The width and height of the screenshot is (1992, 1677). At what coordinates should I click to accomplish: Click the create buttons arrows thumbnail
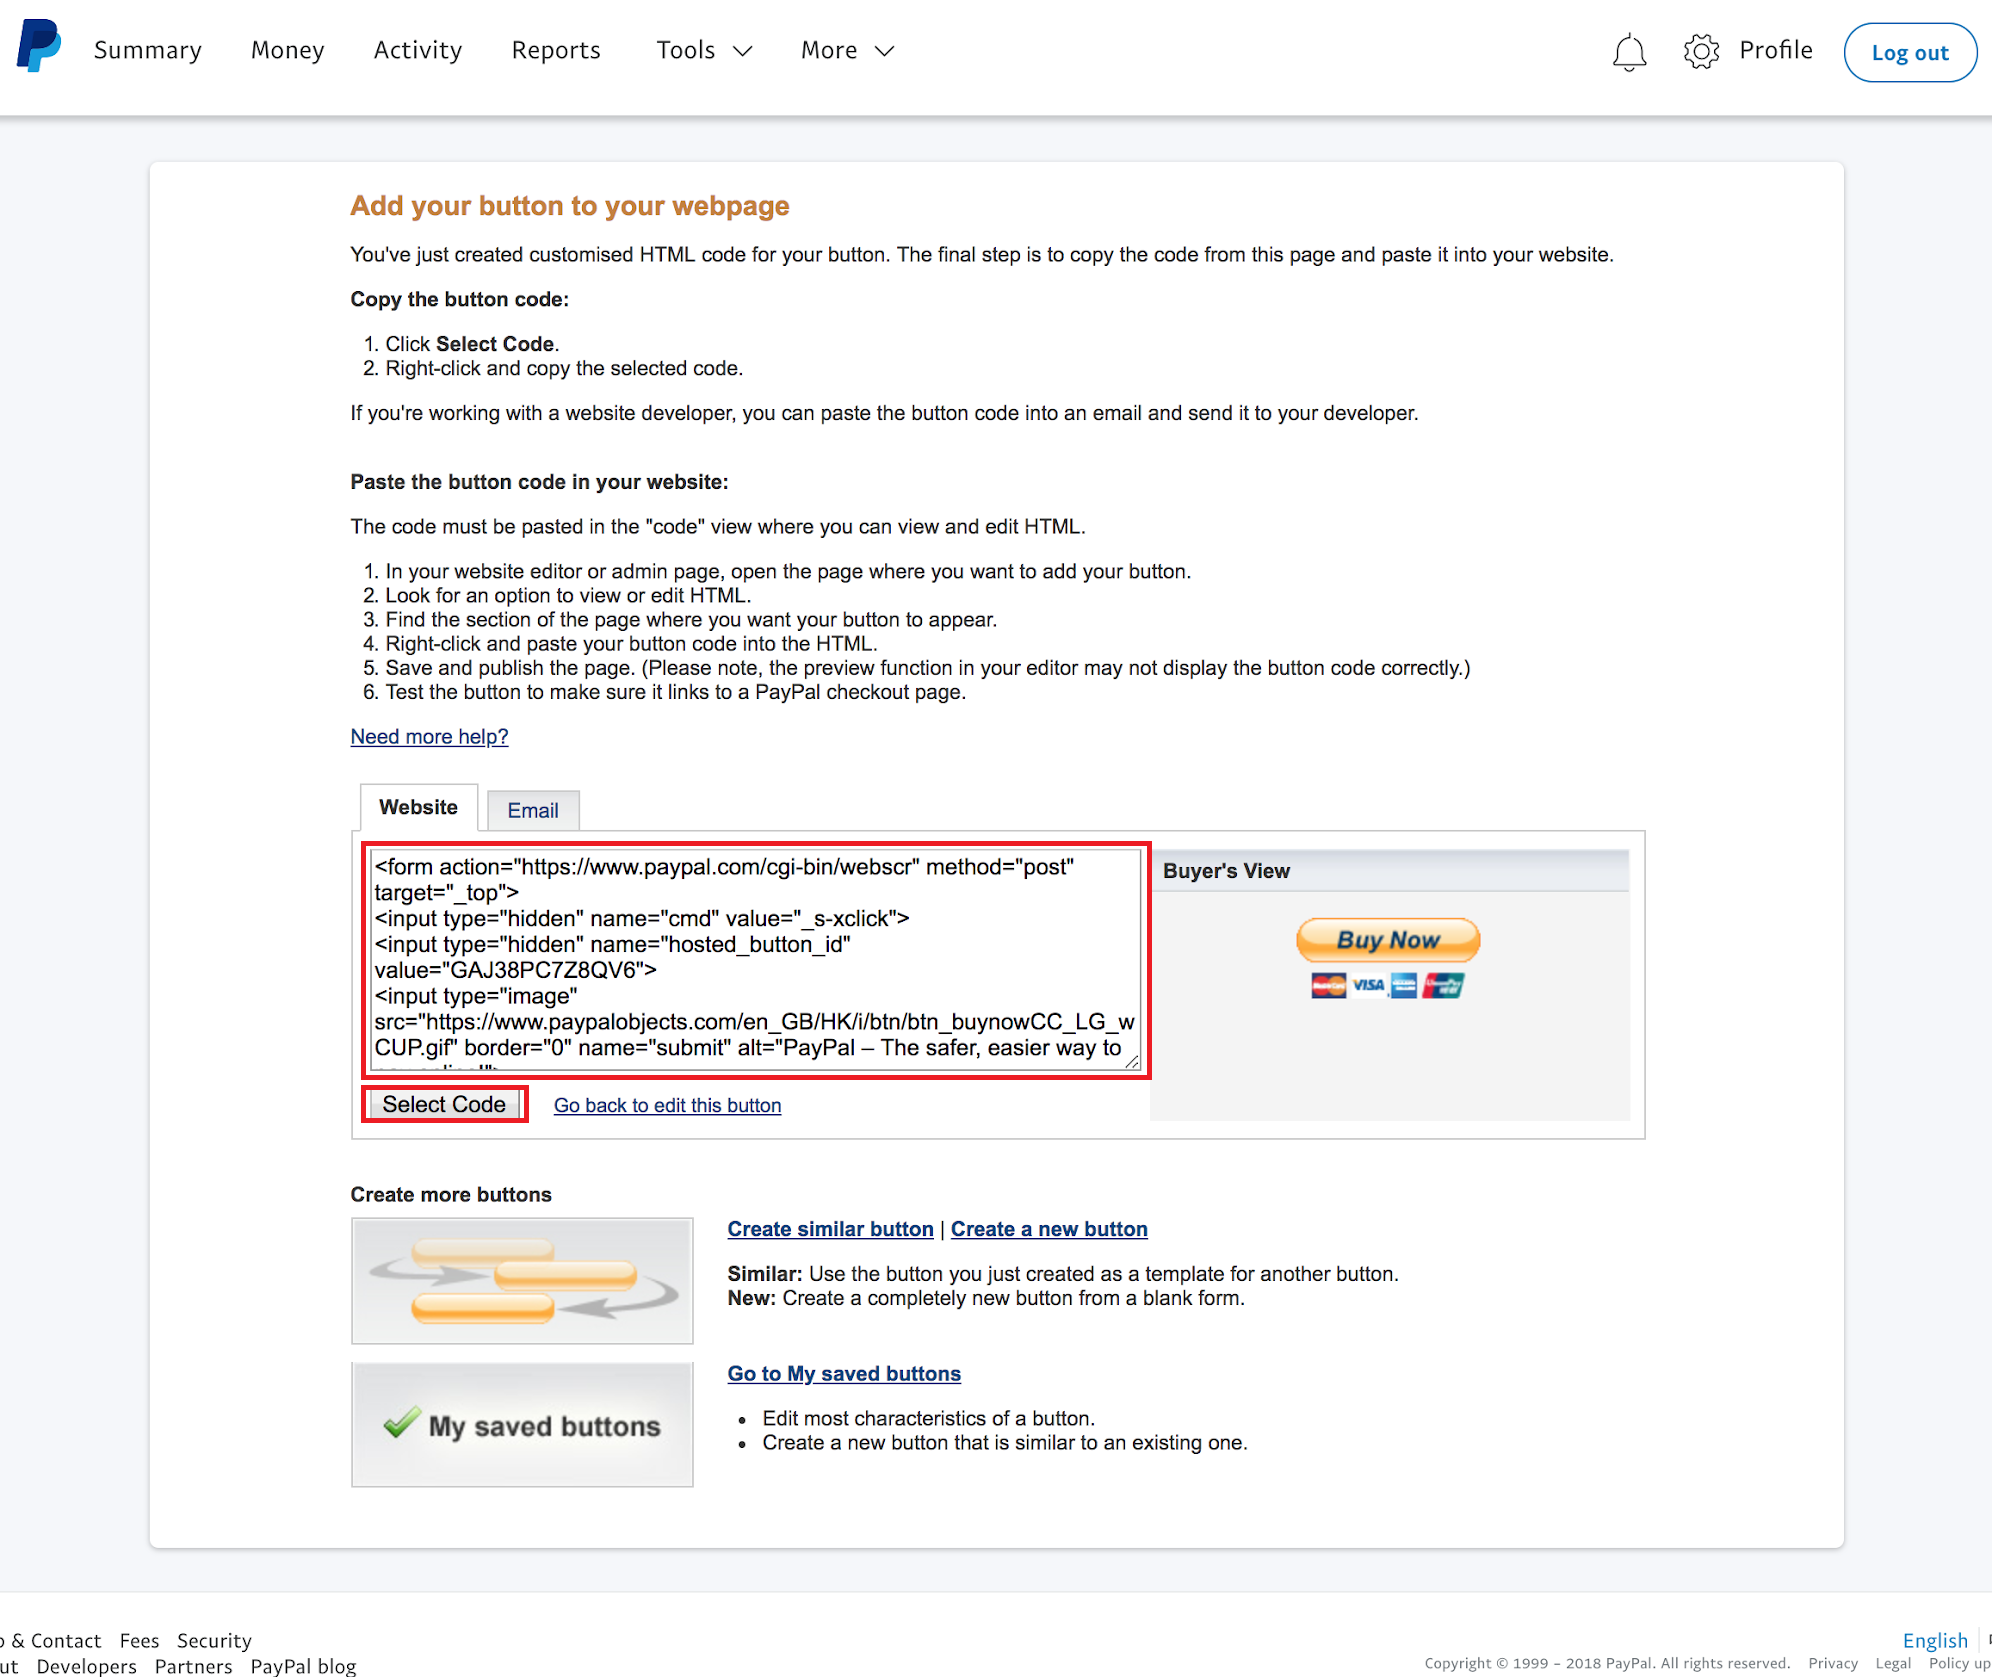[x=522, y=1281]
